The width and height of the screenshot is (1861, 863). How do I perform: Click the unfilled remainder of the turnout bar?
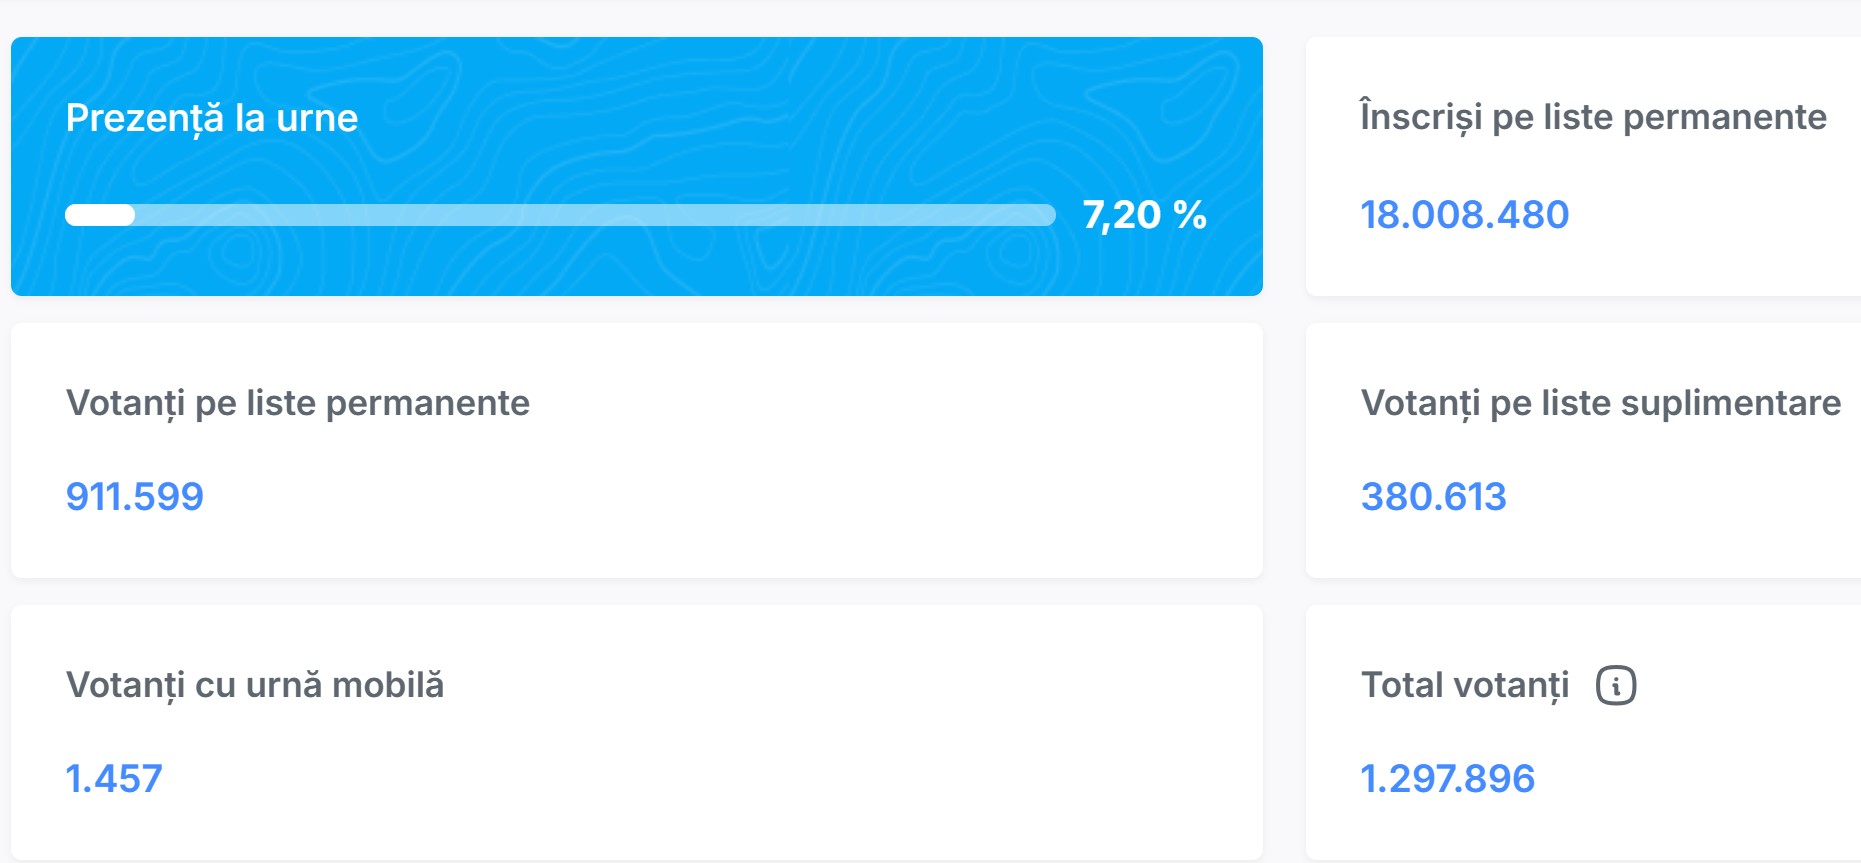click(x=600, y=215)
